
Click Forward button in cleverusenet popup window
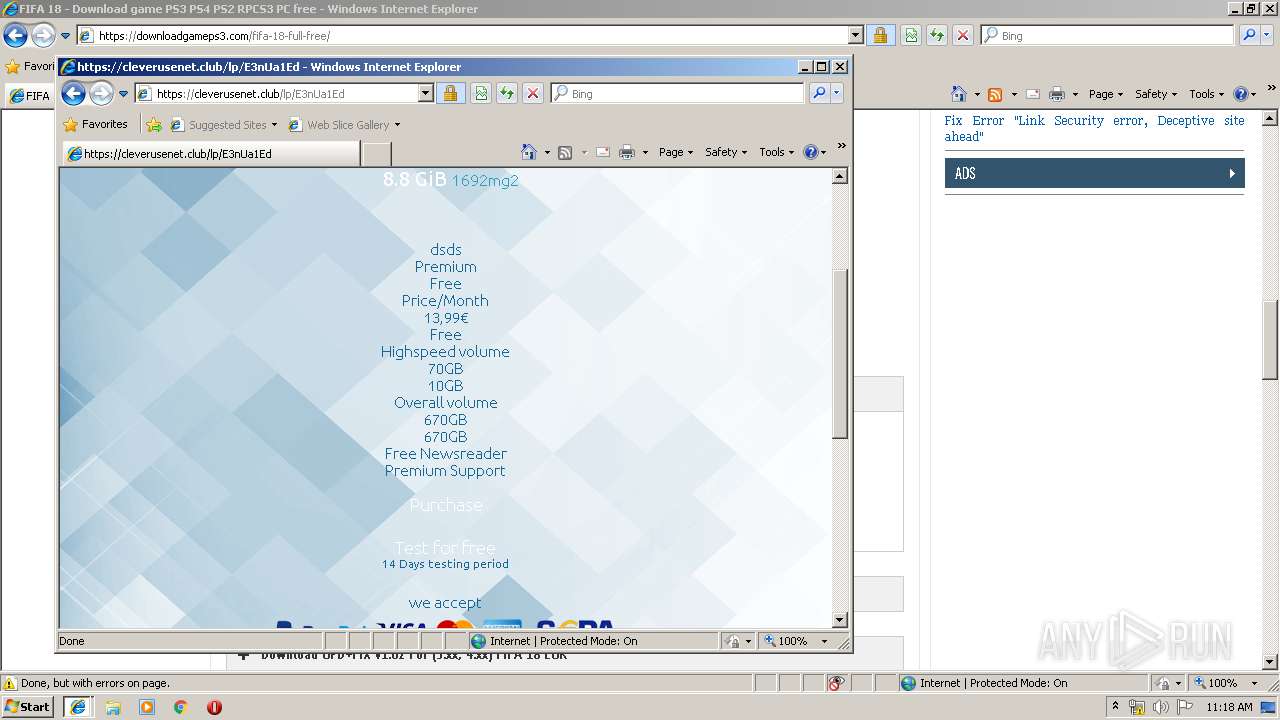tap(101, 93)
